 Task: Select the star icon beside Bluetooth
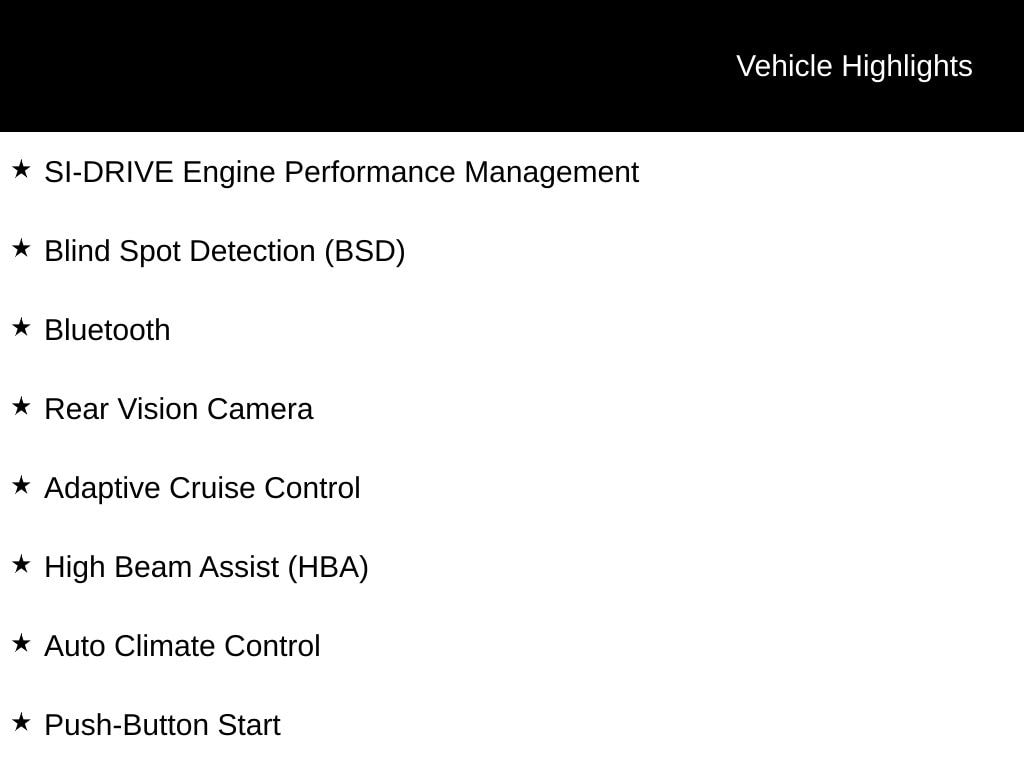tap(21, 328)
